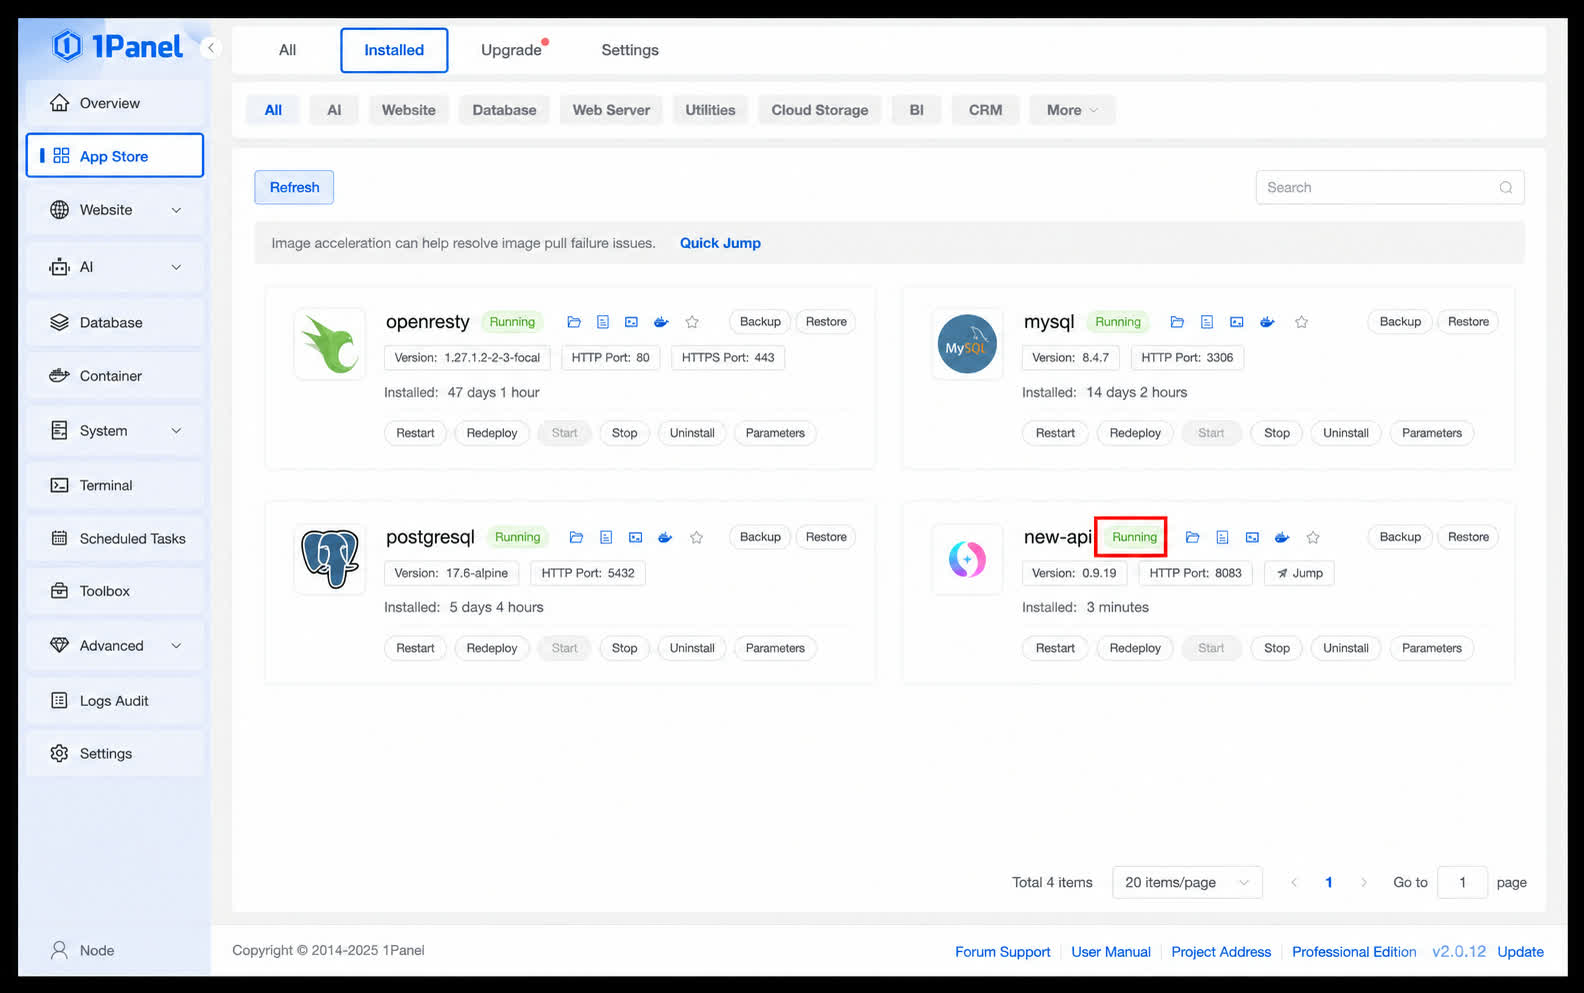Favorite new-api with star icon
This screenshot has height=993, width=1584.
1313,537
